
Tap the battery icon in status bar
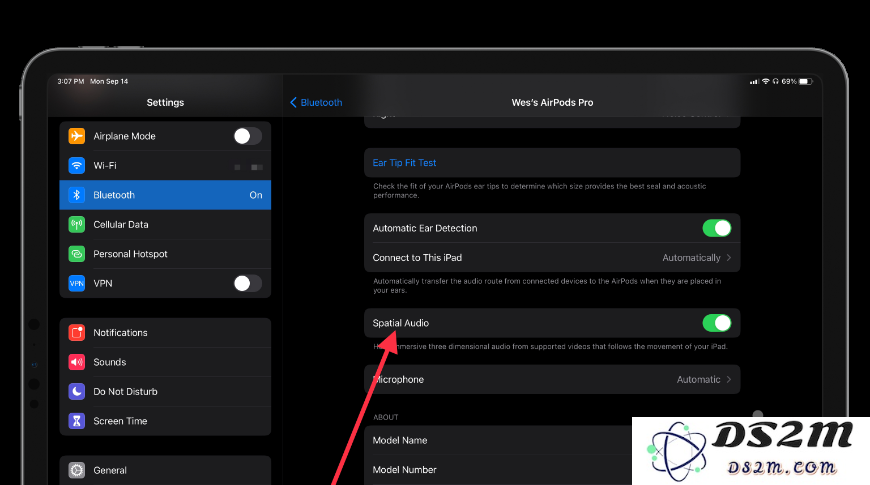806,82
